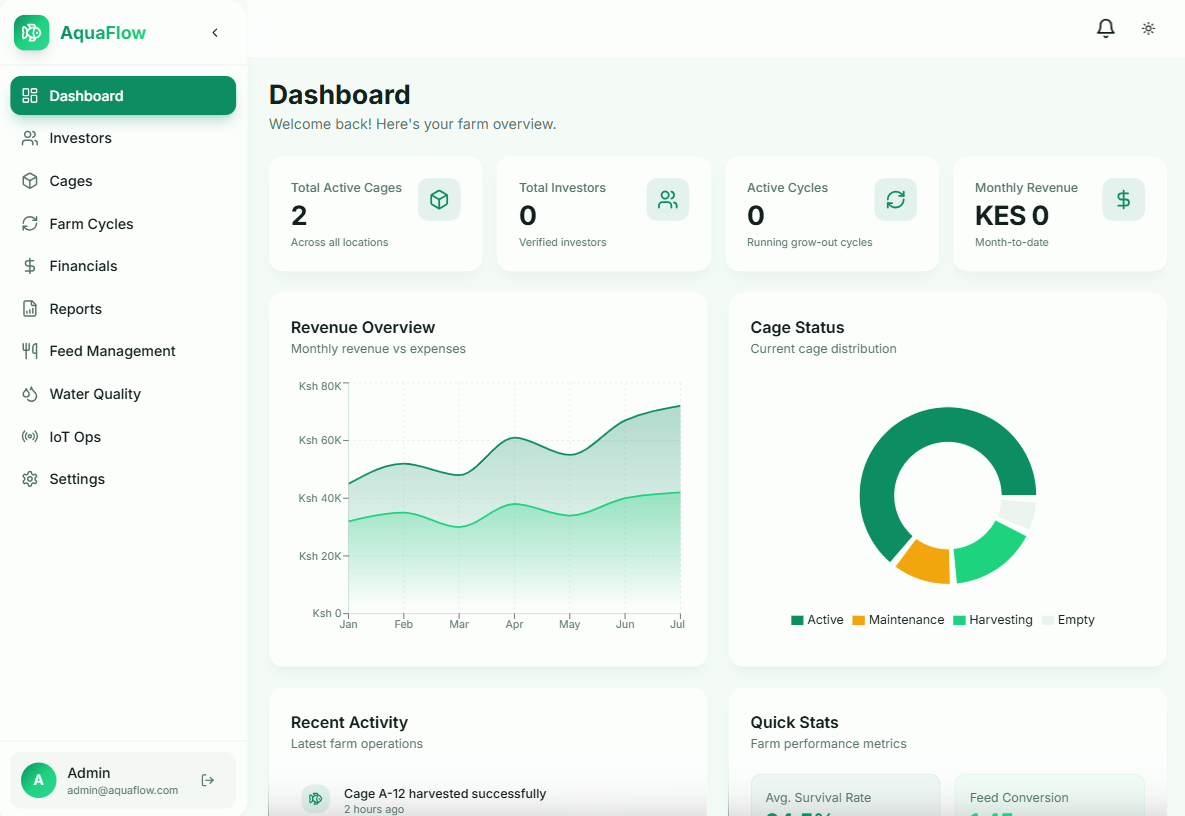Click the Investors people icon in the sidebar
Screen dimensions: 1185x816
(x=29, y=138)
